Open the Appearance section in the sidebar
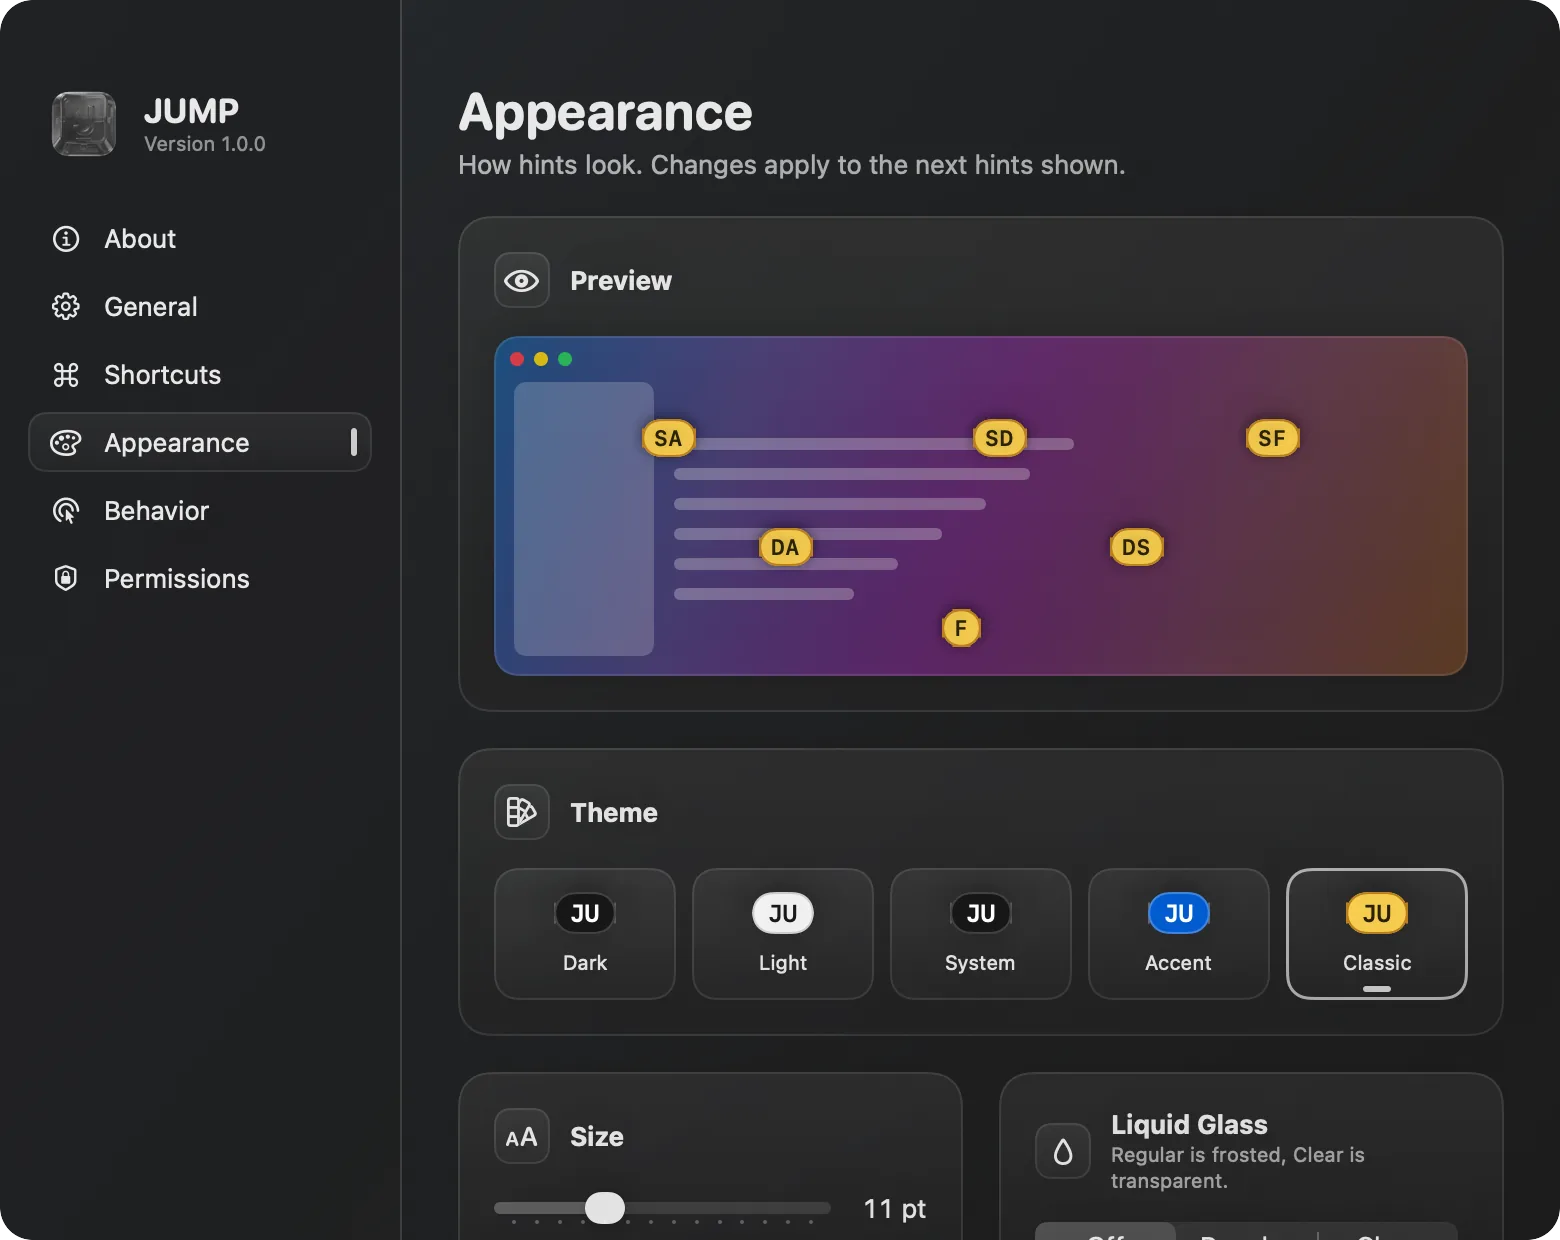Image resolution: width=1560 pixels, height=1240 pixels. tap(200, 442)
